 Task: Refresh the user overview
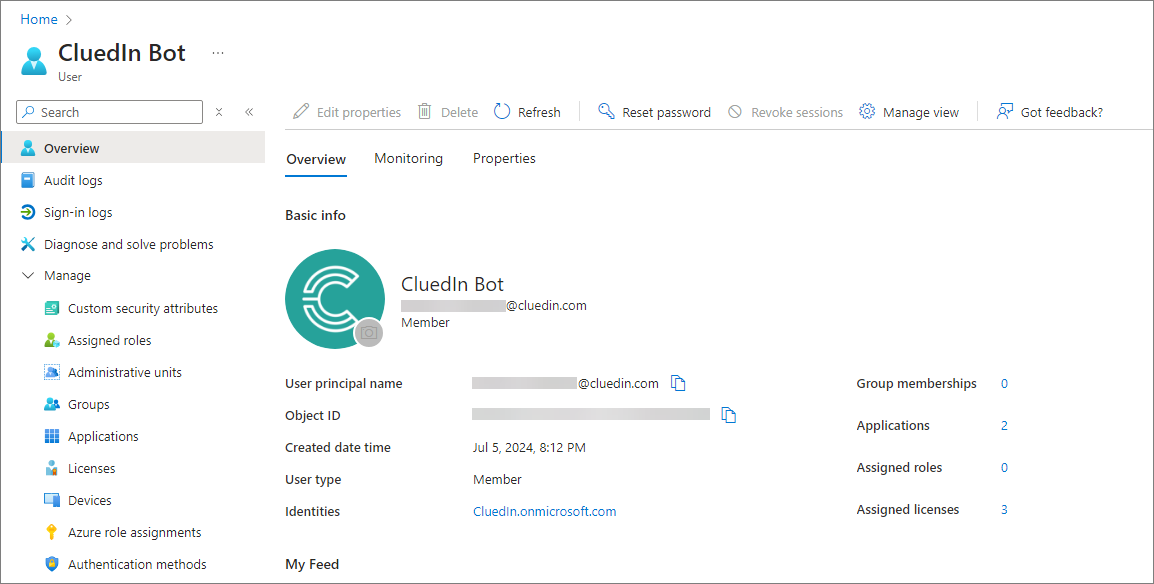pyautogui.click(x=527, y=112)
